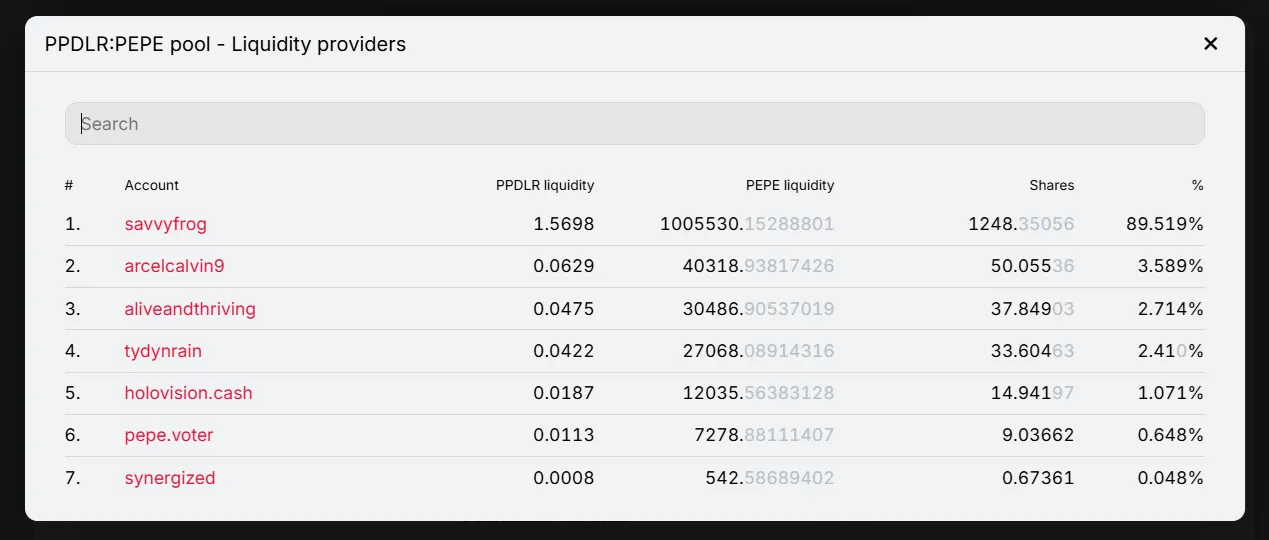Image resolution: width=1269 pixels, height=540 pixels.
Task: Open the arcelcalvin9 account link
Action: (175, 266)
